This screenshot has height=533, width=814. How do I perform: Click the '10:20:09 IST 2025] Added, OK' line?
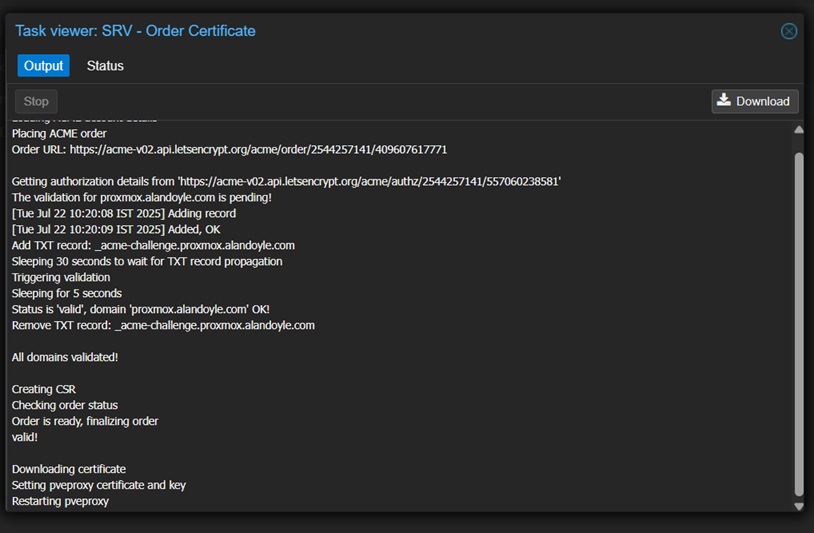pos(116,229)
